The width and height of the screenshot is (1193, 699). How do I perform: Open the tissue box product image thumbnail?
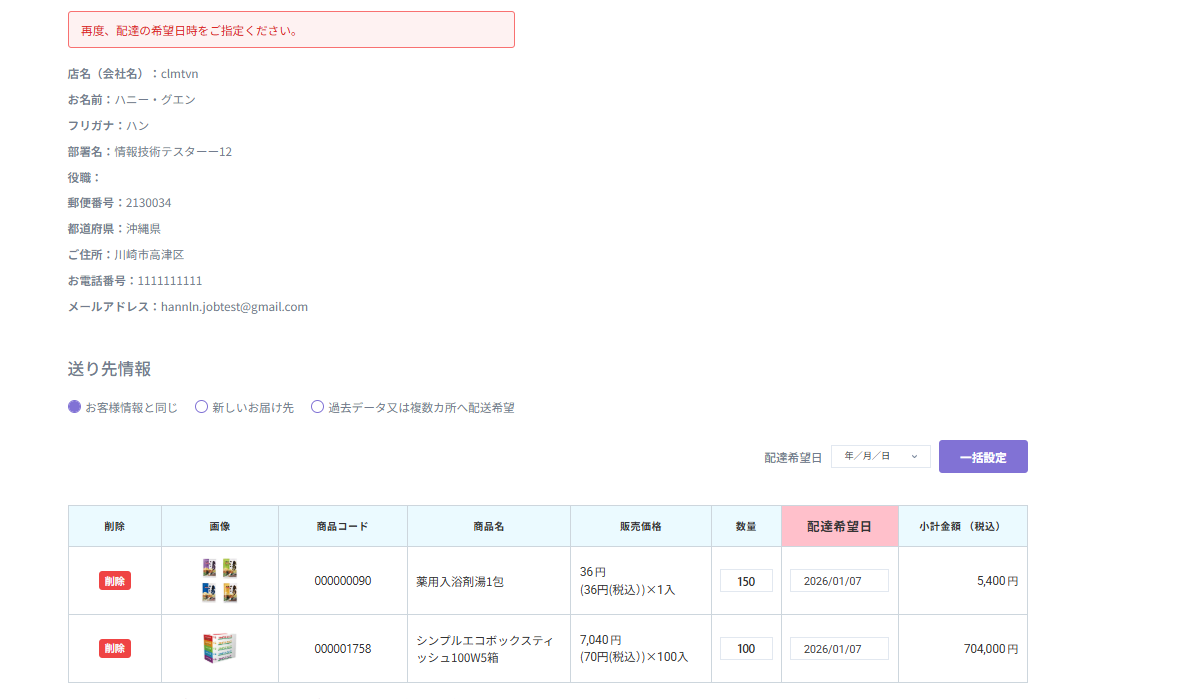[x=220, y=648]
